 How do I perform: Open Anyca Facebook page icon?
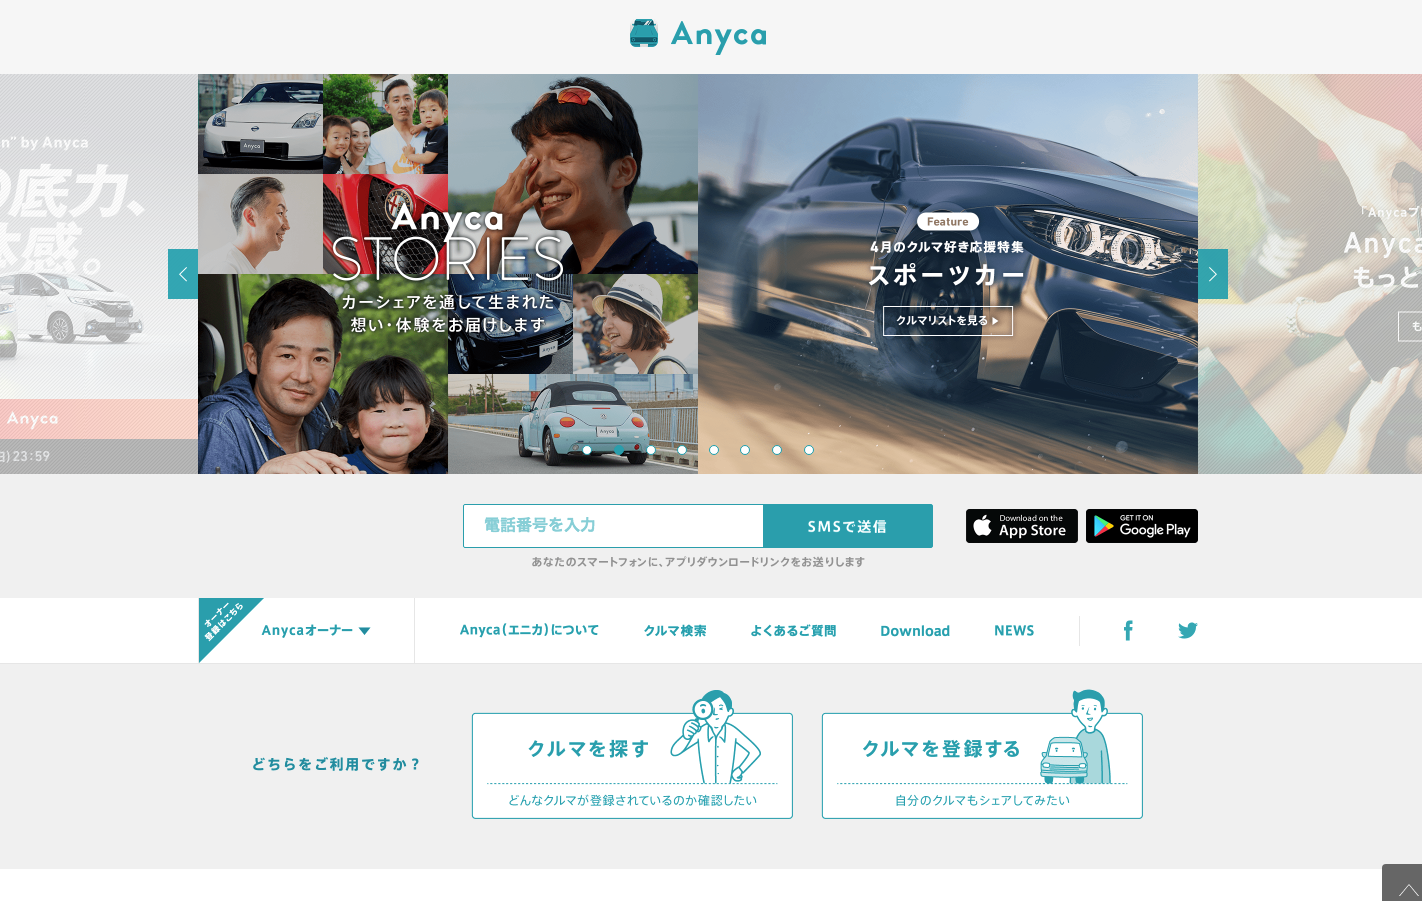(x=1128, y=630)
